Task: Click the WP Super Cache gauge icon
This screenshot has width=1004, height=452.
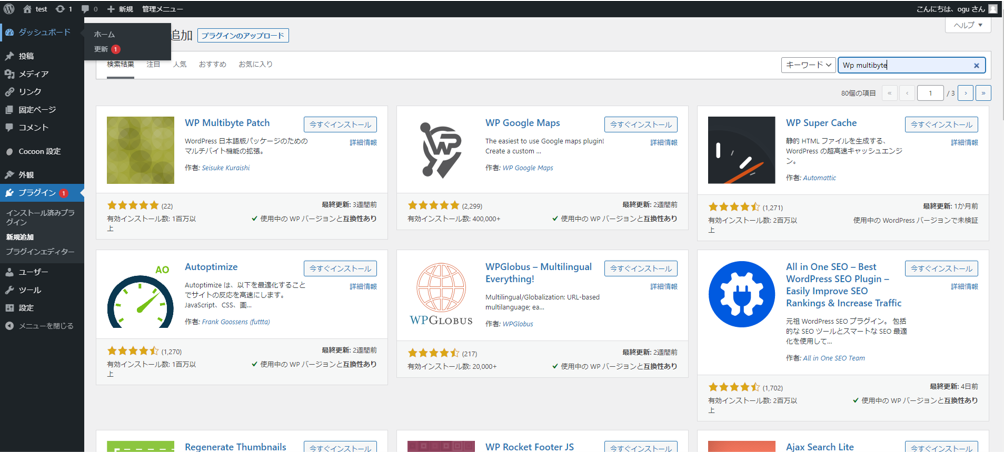Action: (742, 150)
